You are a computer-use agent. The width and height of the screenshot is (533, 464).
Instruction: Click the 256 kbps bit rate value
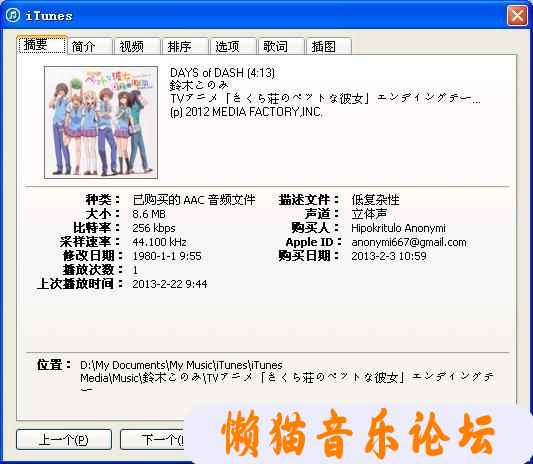click(x=154, y=228)
